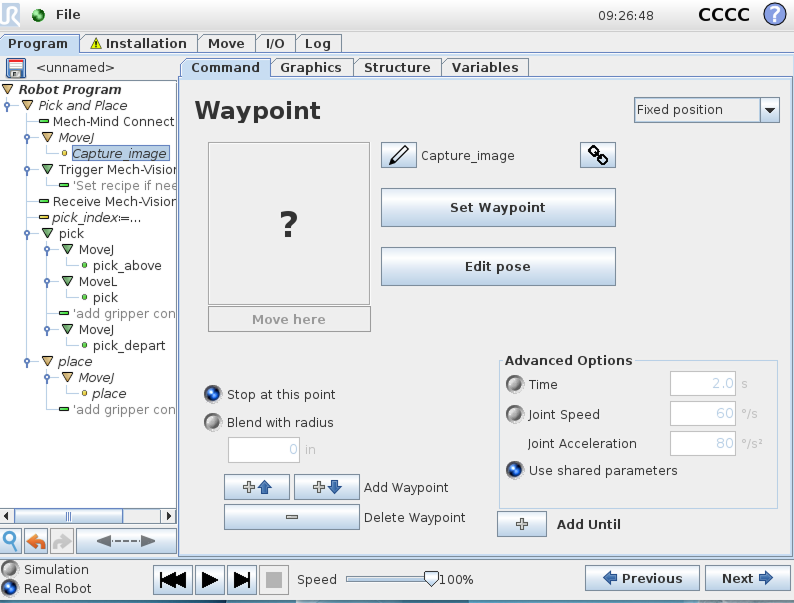Click the step forward button
794x603 pixels.
pyautogui.click(x=241, y=579)
